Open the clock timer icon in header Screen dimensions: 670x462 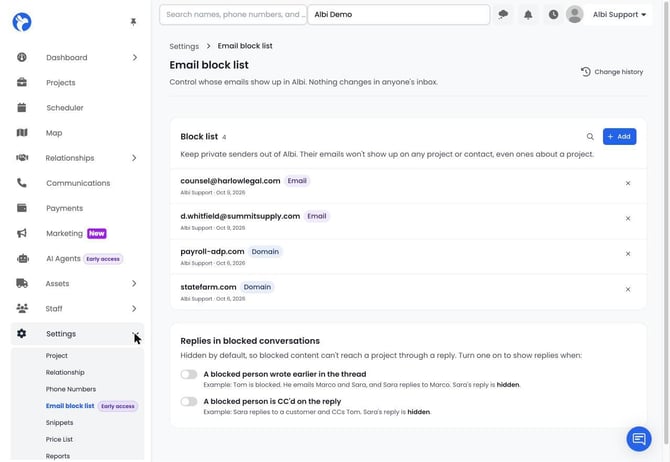553,15
